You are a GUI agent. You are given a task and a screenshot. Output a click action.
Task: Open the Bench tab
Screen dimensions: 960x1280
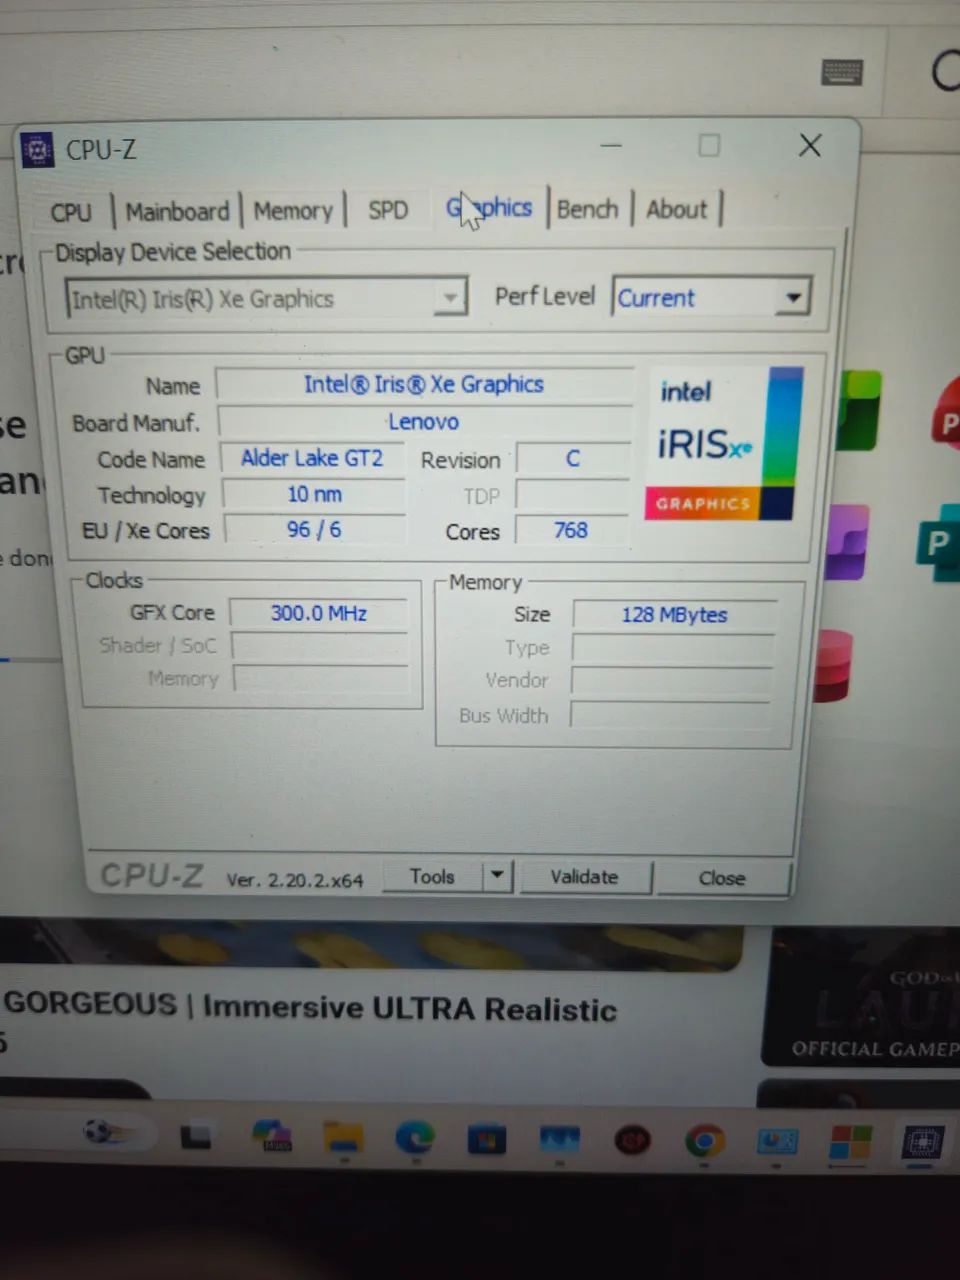point(588,209)
